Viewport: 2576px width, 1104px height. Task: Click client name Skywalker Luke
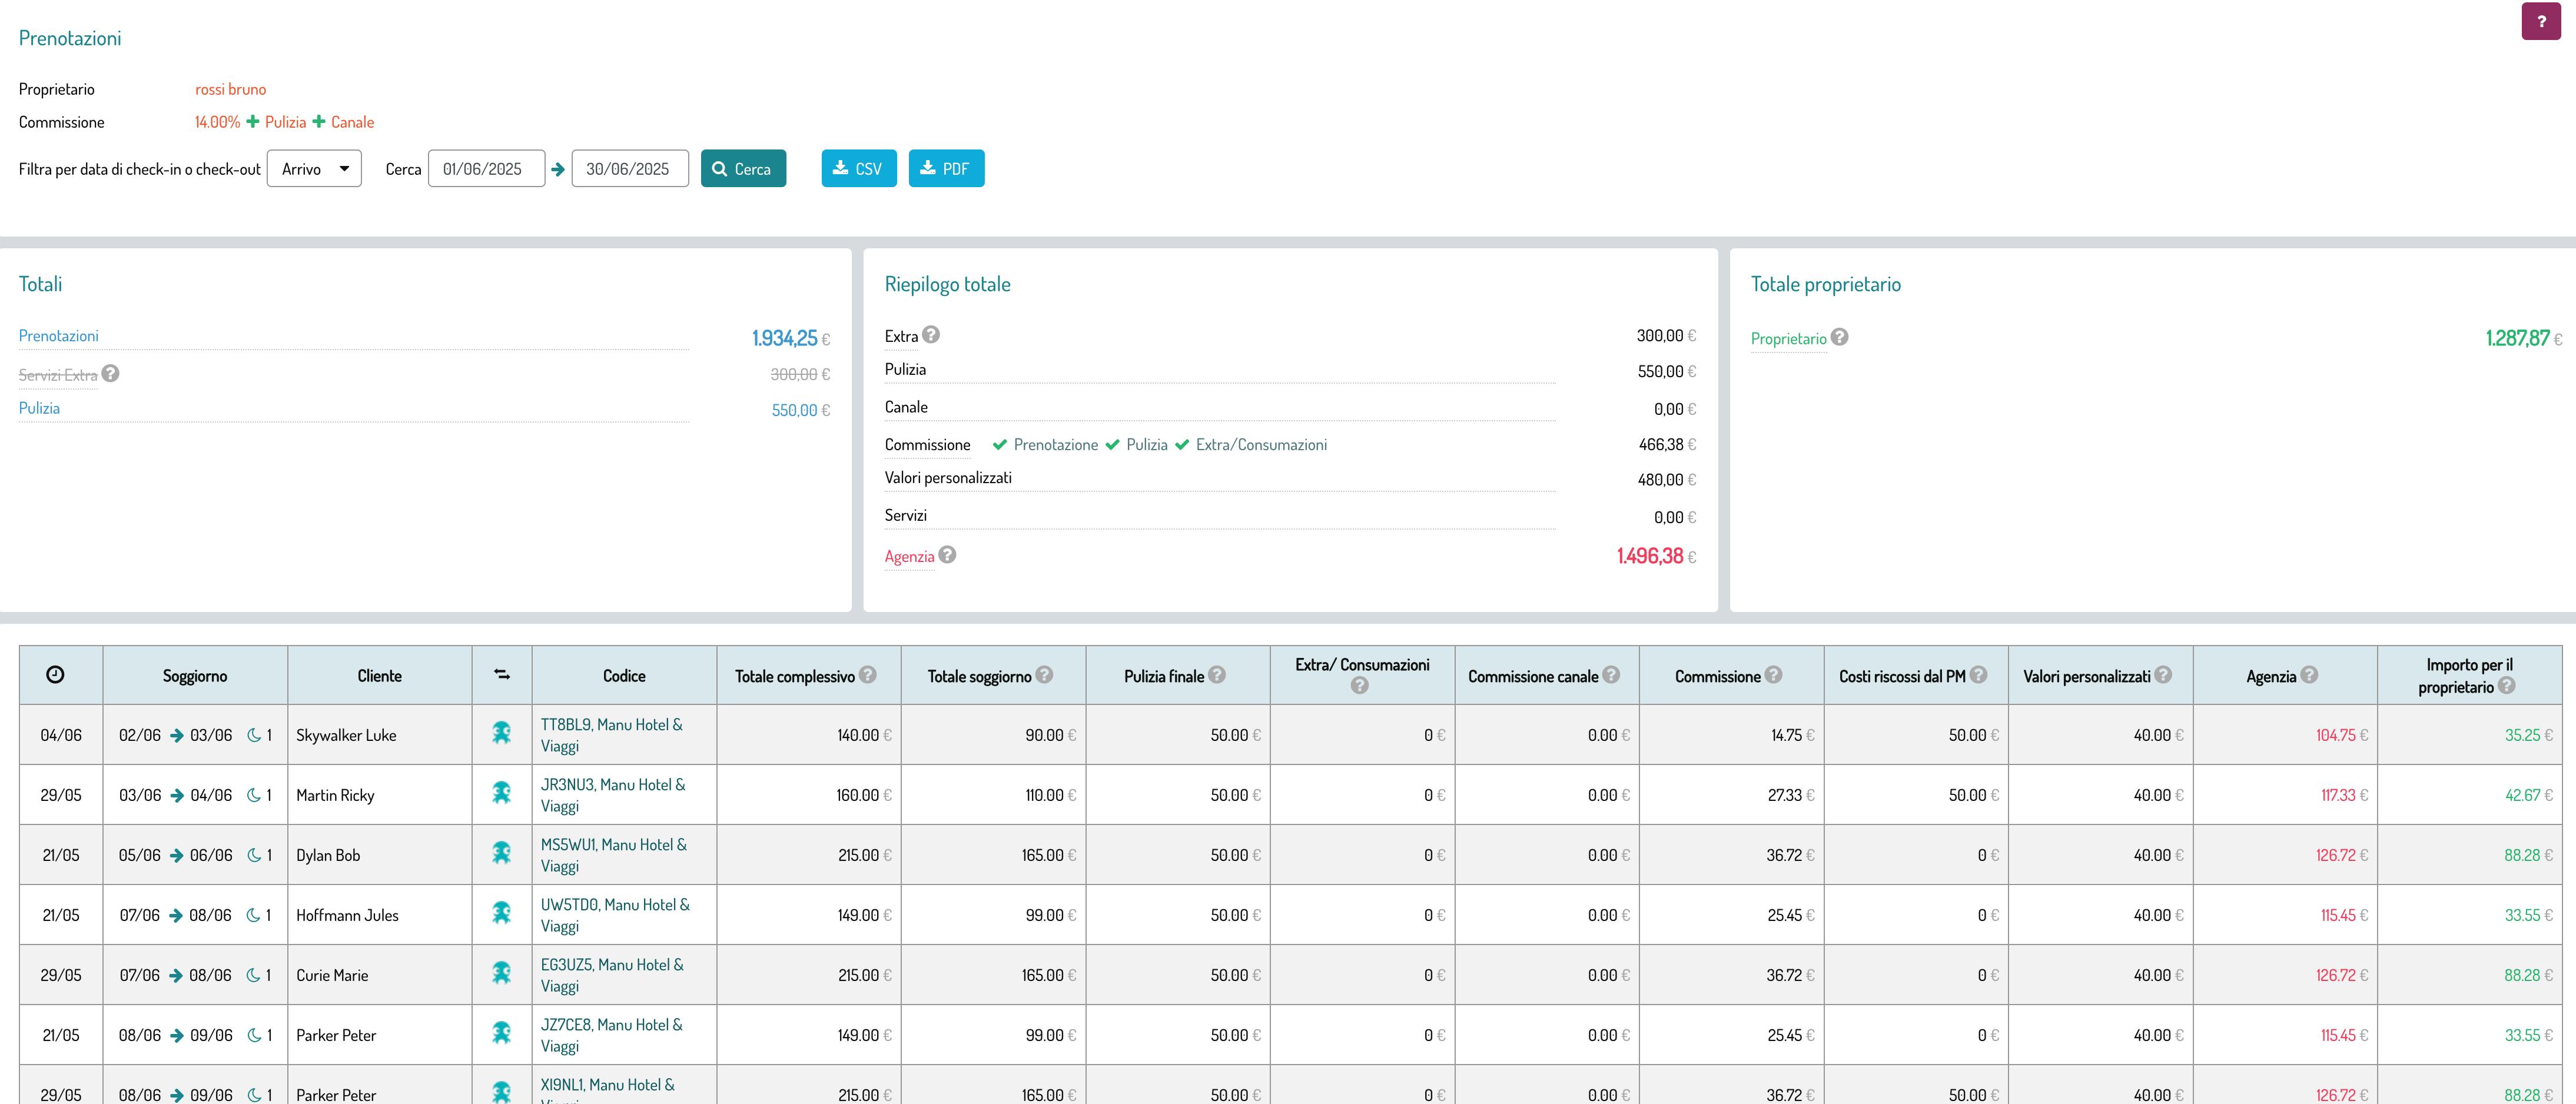[x=346, y=735]
